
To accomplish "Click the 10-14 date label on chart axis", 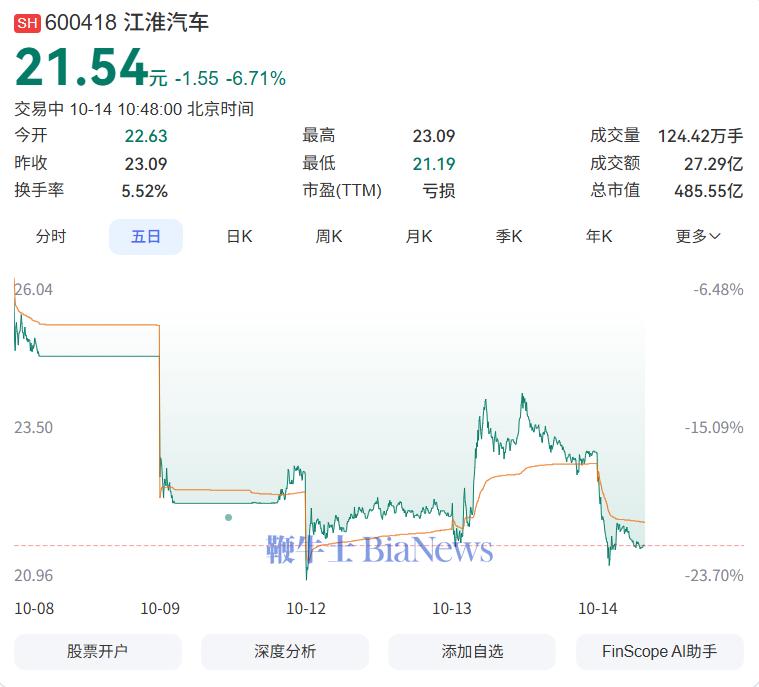I will [x=598, y=608].
